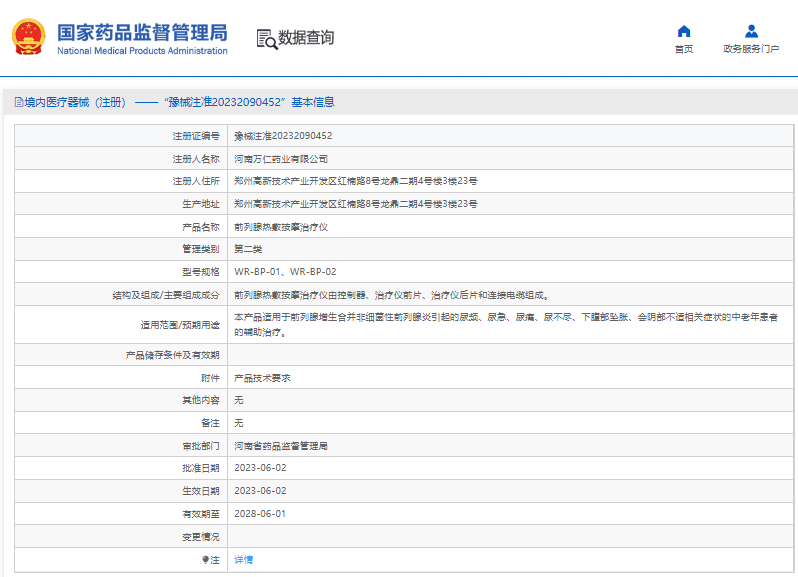Click the 产品名称 label
The width and height of the screenshot is (798, 577).
[201, 227]
